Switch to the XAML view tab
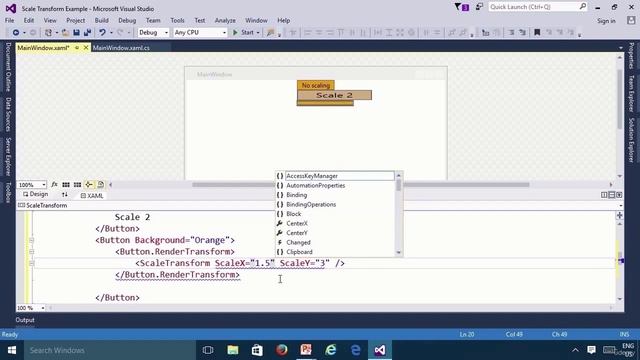Screen dimensions: 640x360 tap(92, 196)
